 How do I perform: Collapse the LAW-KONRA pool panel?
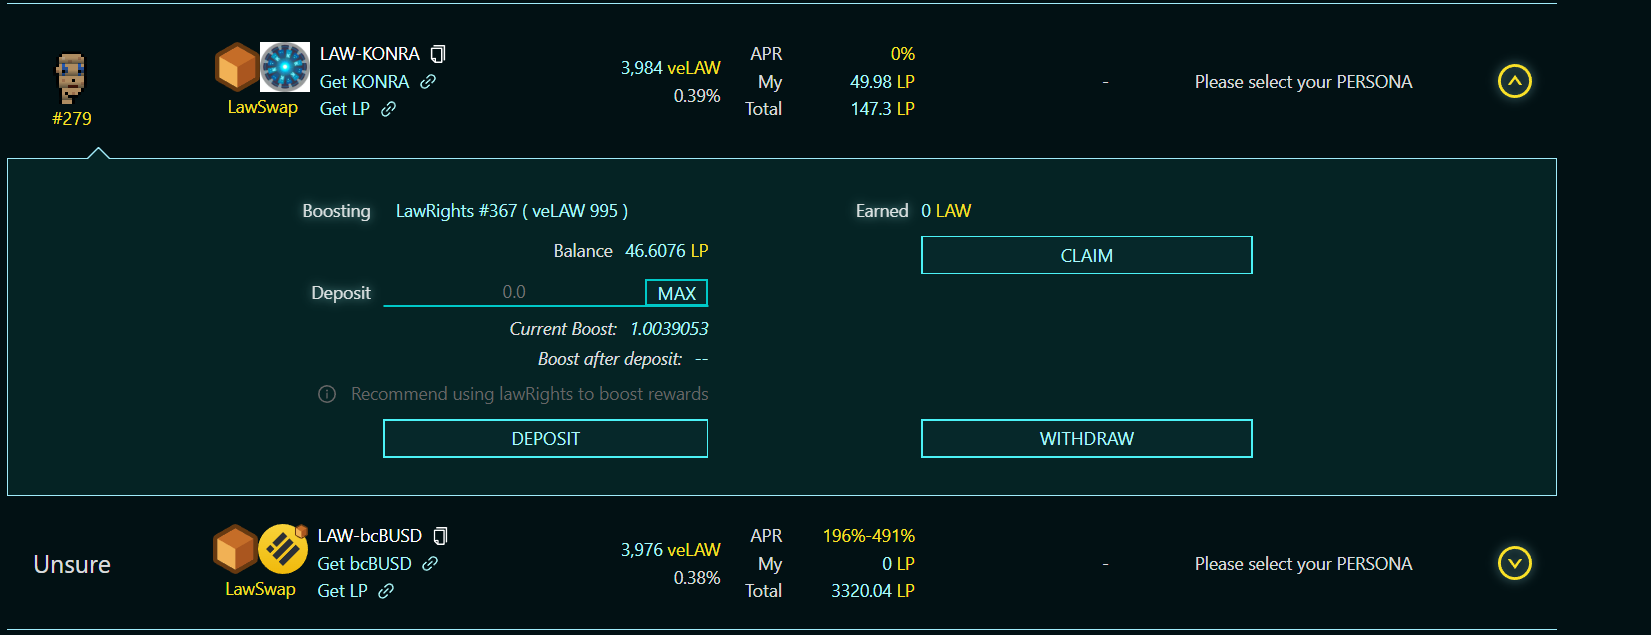pos(1515,81)
